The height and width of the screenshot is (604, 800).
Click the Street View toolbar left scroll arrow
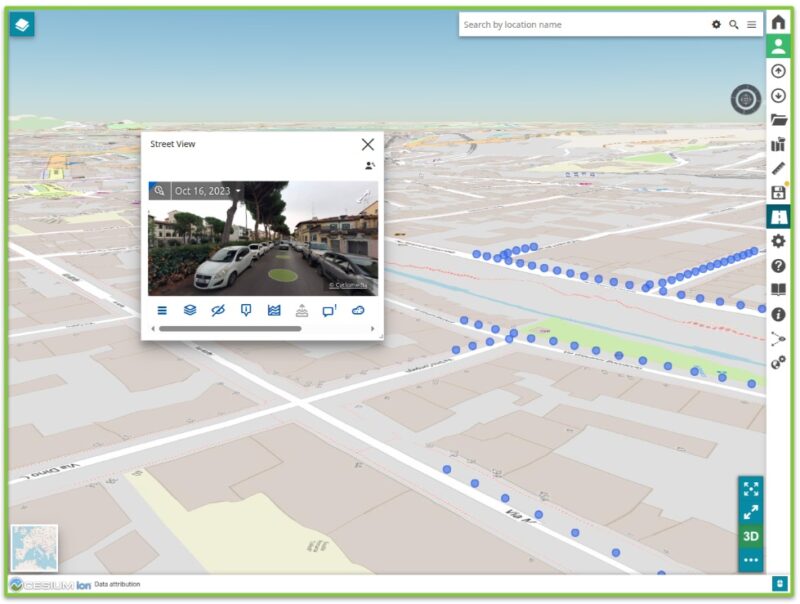tap(153, 329)
